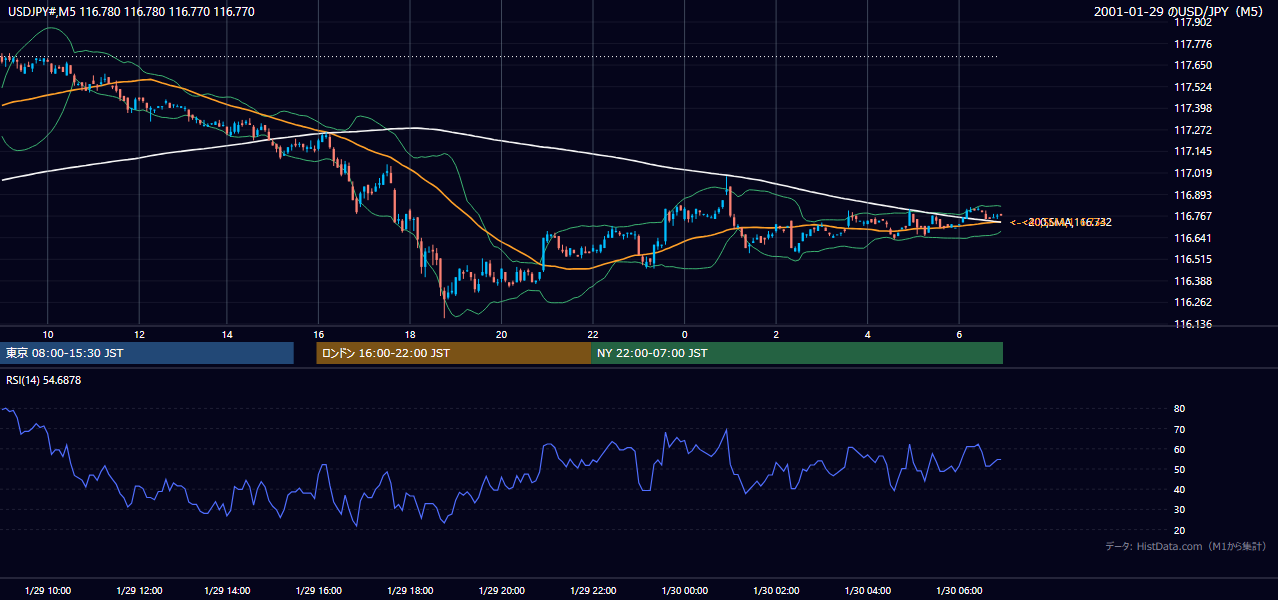Click price axis label 116.262
Screen dimensions: 1278x600
[1192, 302]
